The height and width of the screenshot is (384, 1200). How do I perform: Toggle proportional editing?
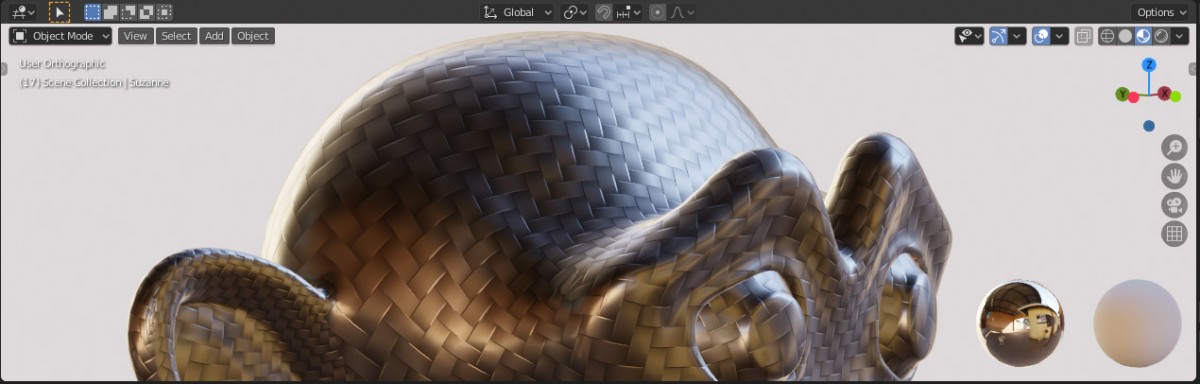click(x=657, y=12)
